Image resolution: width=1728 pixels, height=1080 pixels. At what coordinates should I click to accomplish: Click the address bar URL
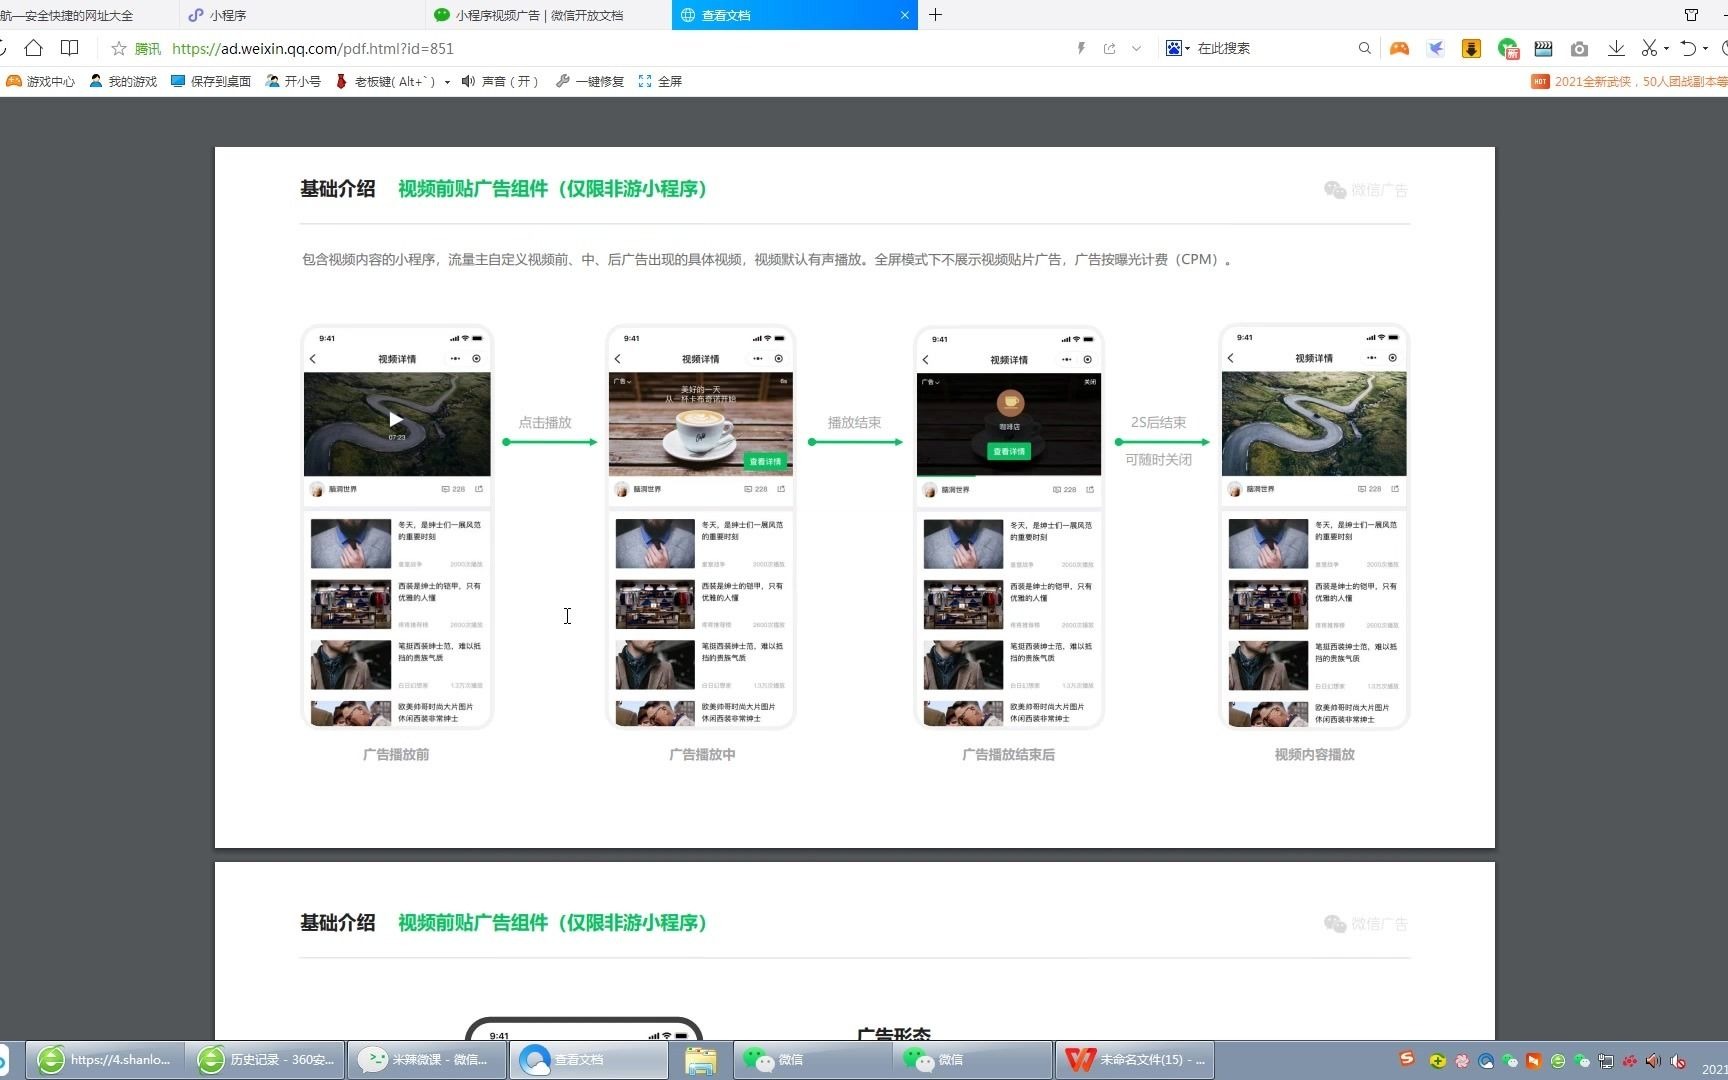click(x=313, y=48)
